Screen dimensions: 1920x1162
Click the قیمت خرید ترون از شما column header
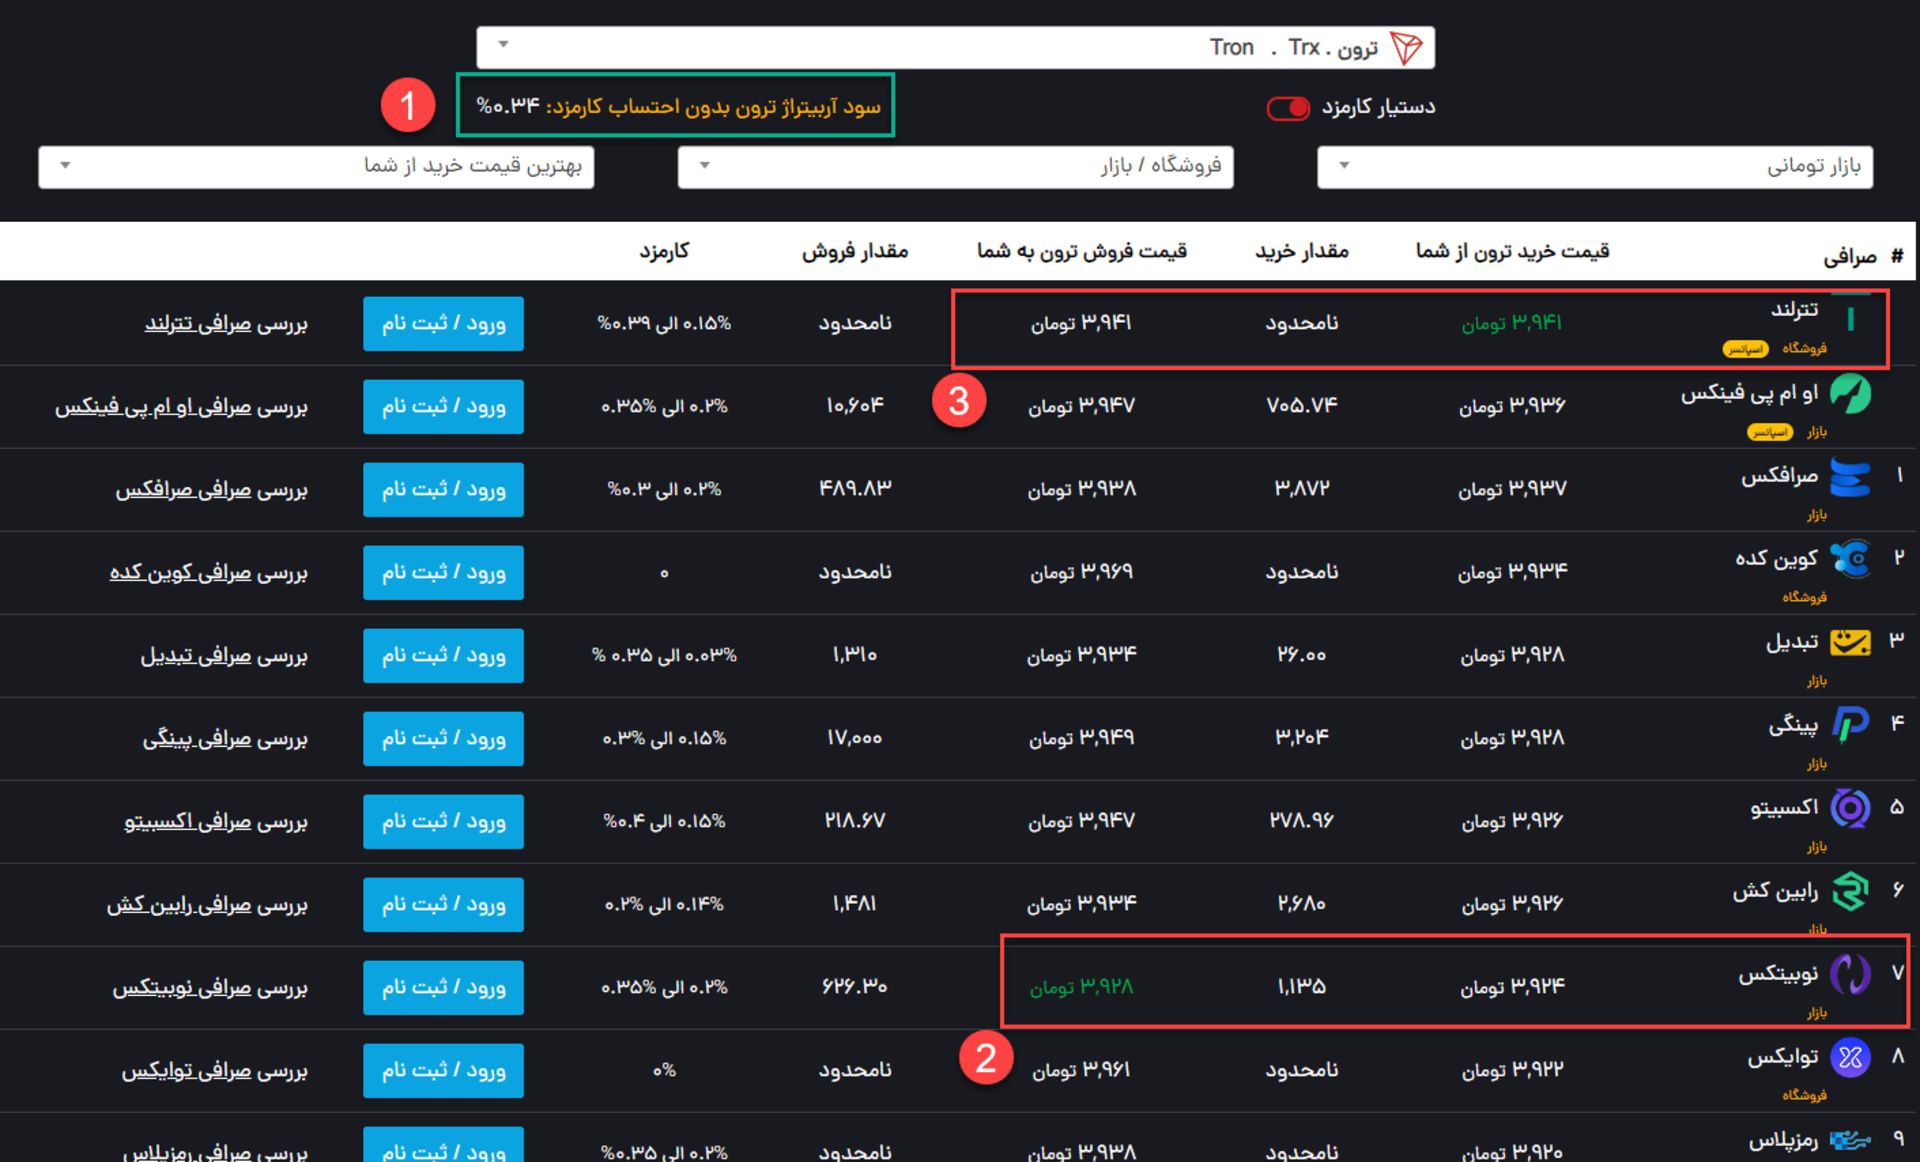[x=1512, y=251]
